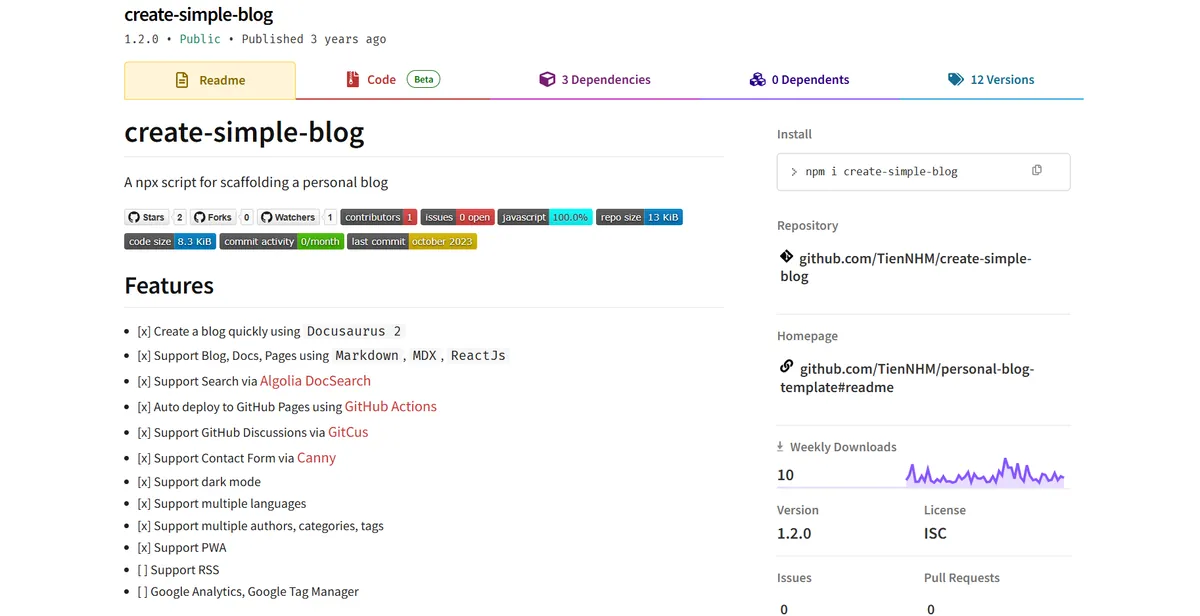Screen dimensions: 1200x616
Task: Click the weekly downloads sparkline chart
Action: pos(985,472)
